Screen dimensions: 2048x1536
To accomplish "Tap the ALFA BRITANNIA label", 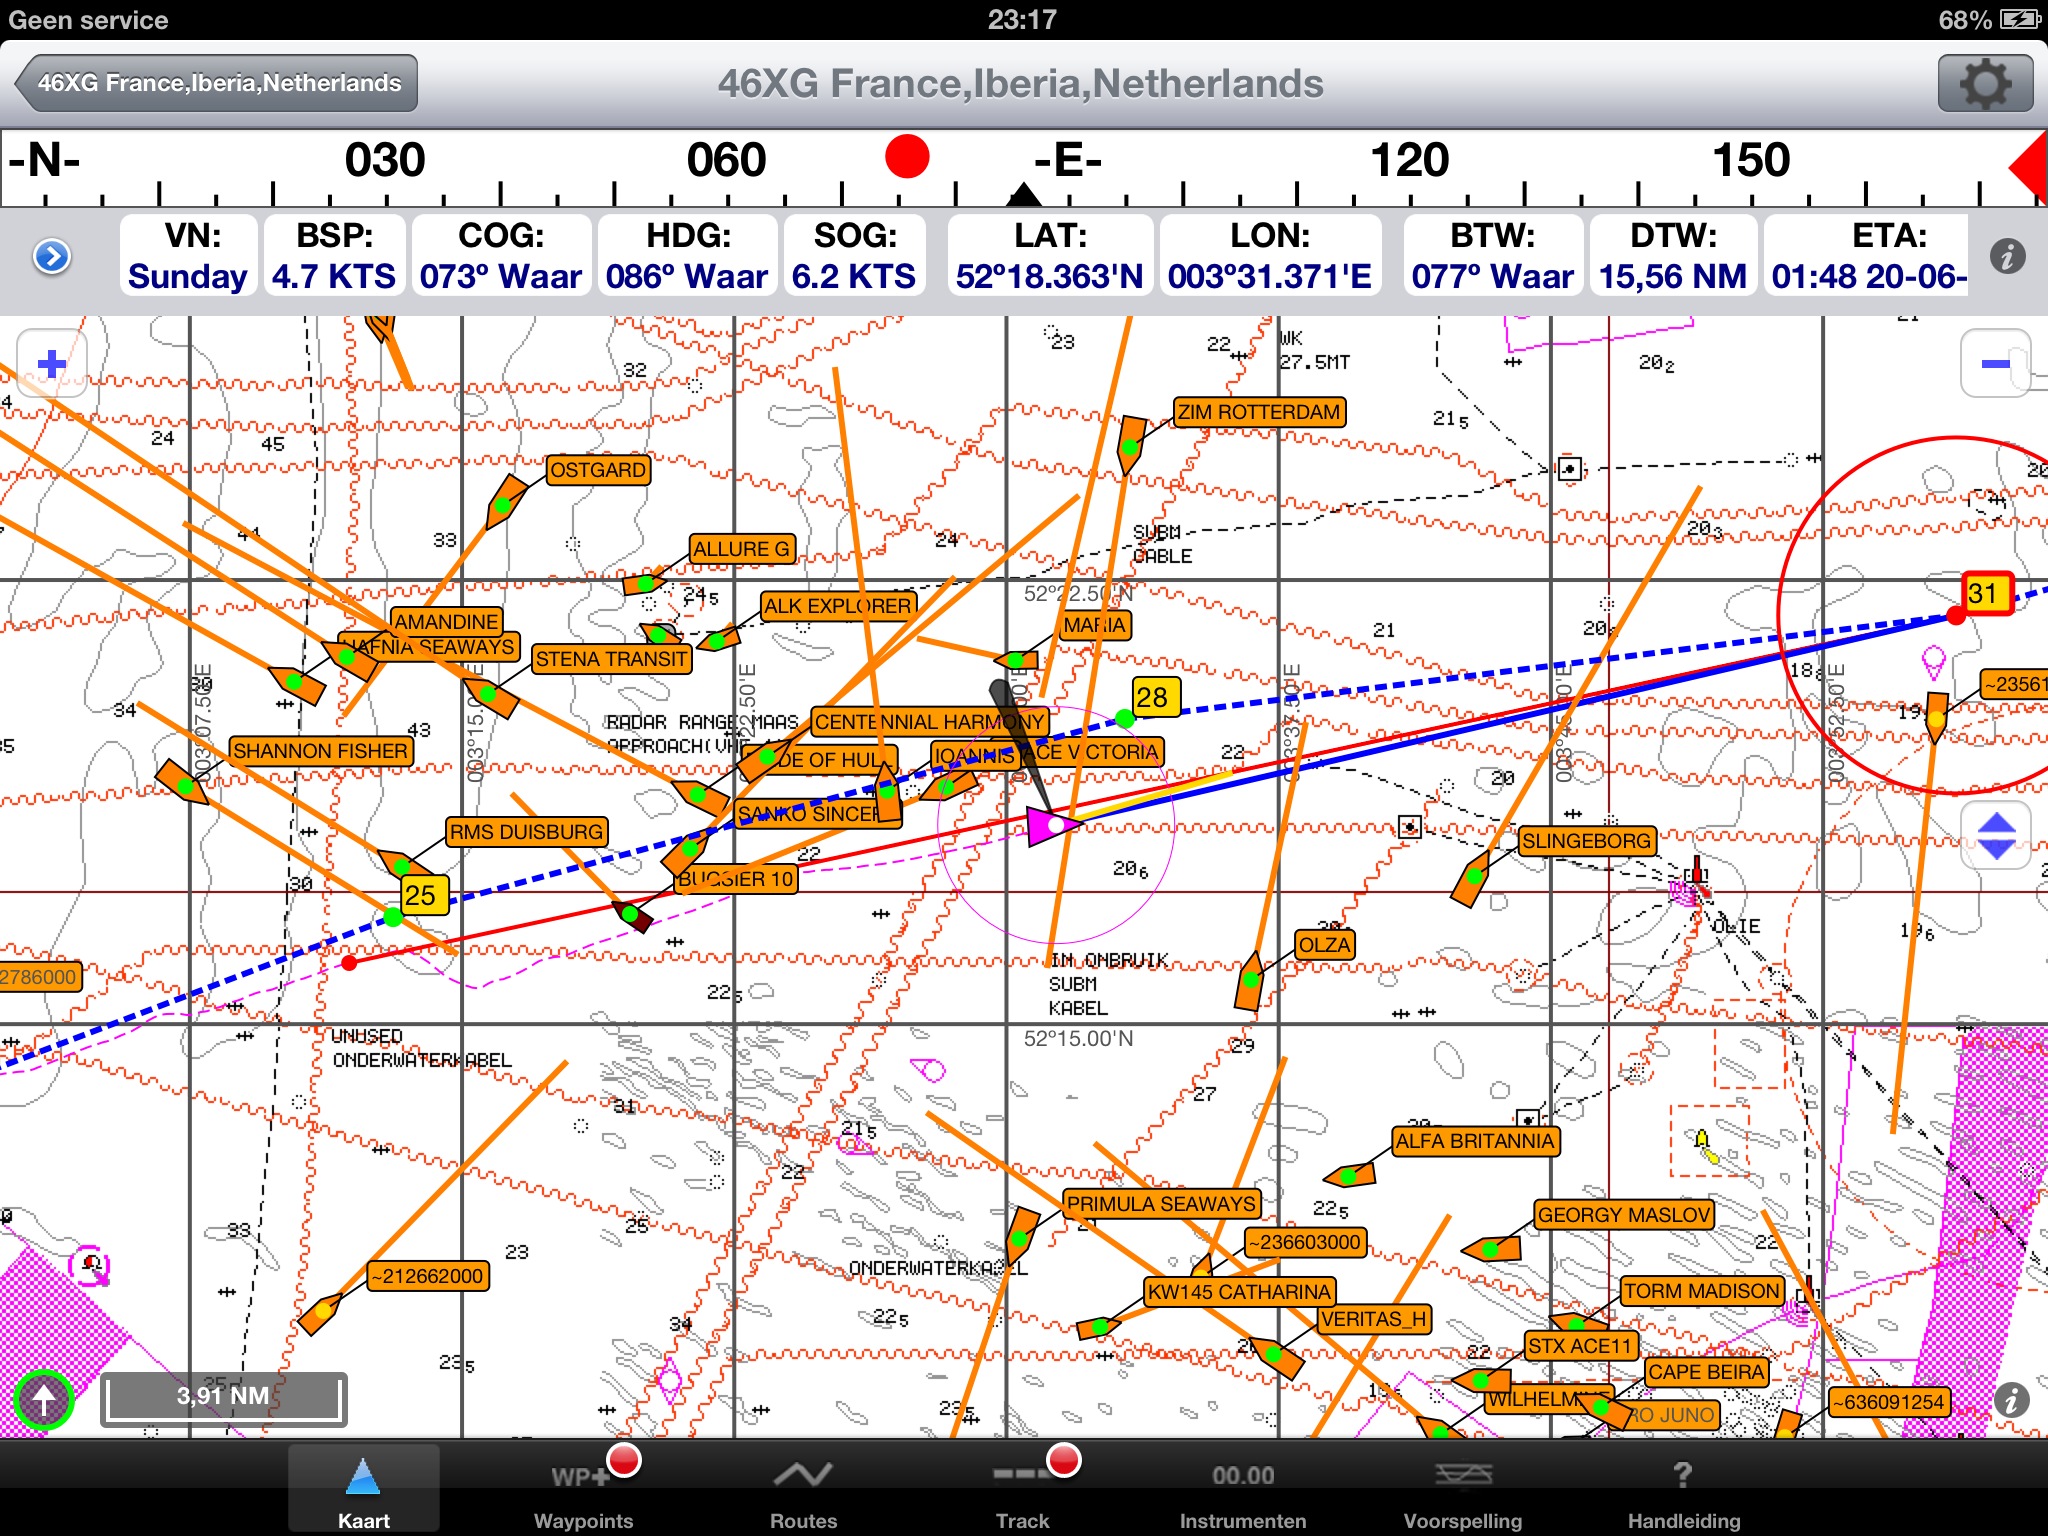I will coord(1476,1141).
